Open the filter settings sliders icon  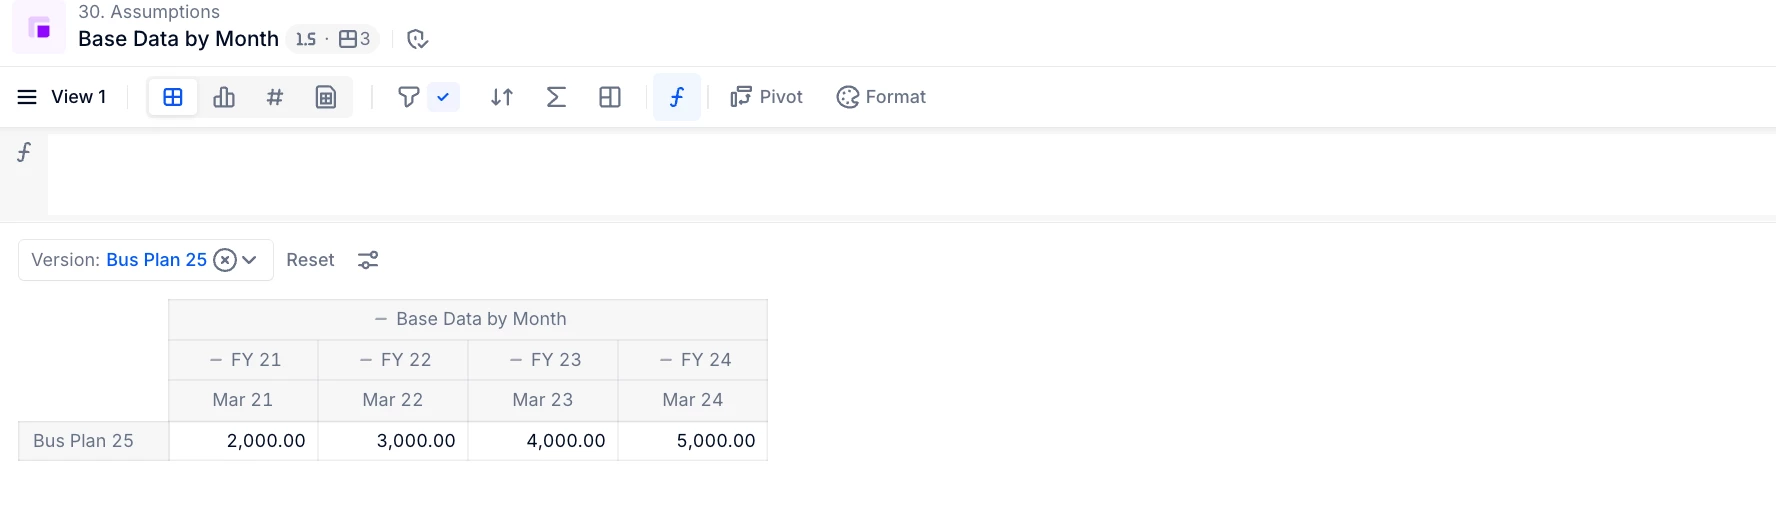point(368,260)
